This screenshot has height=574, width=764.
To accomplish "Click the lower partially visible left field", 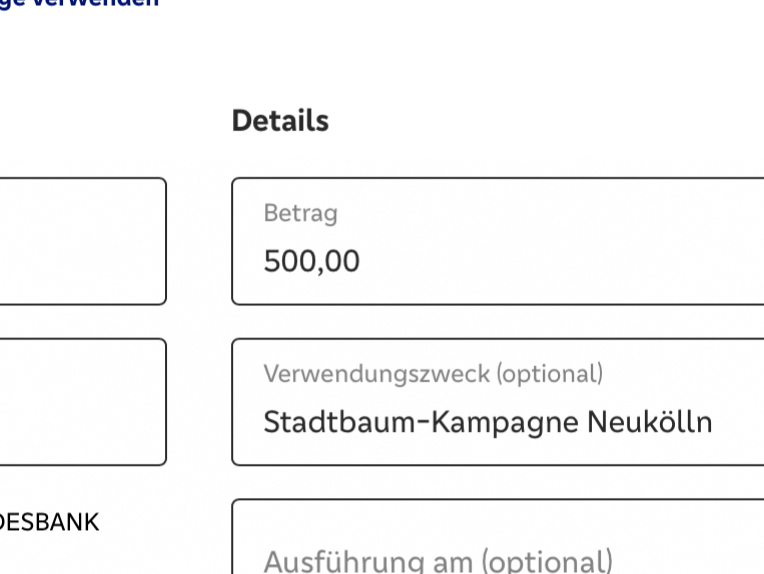I will (x=82, y=401).
